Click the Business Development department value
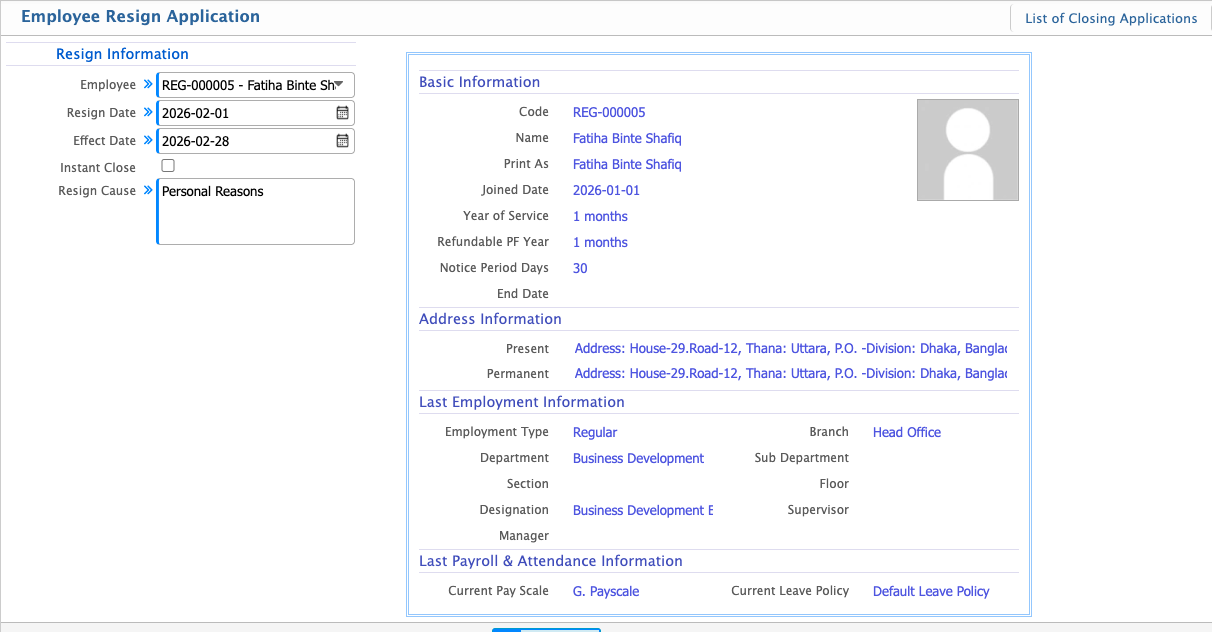Image resolution: width=1212 pixels, height=632 pixels. pos(638,458)
